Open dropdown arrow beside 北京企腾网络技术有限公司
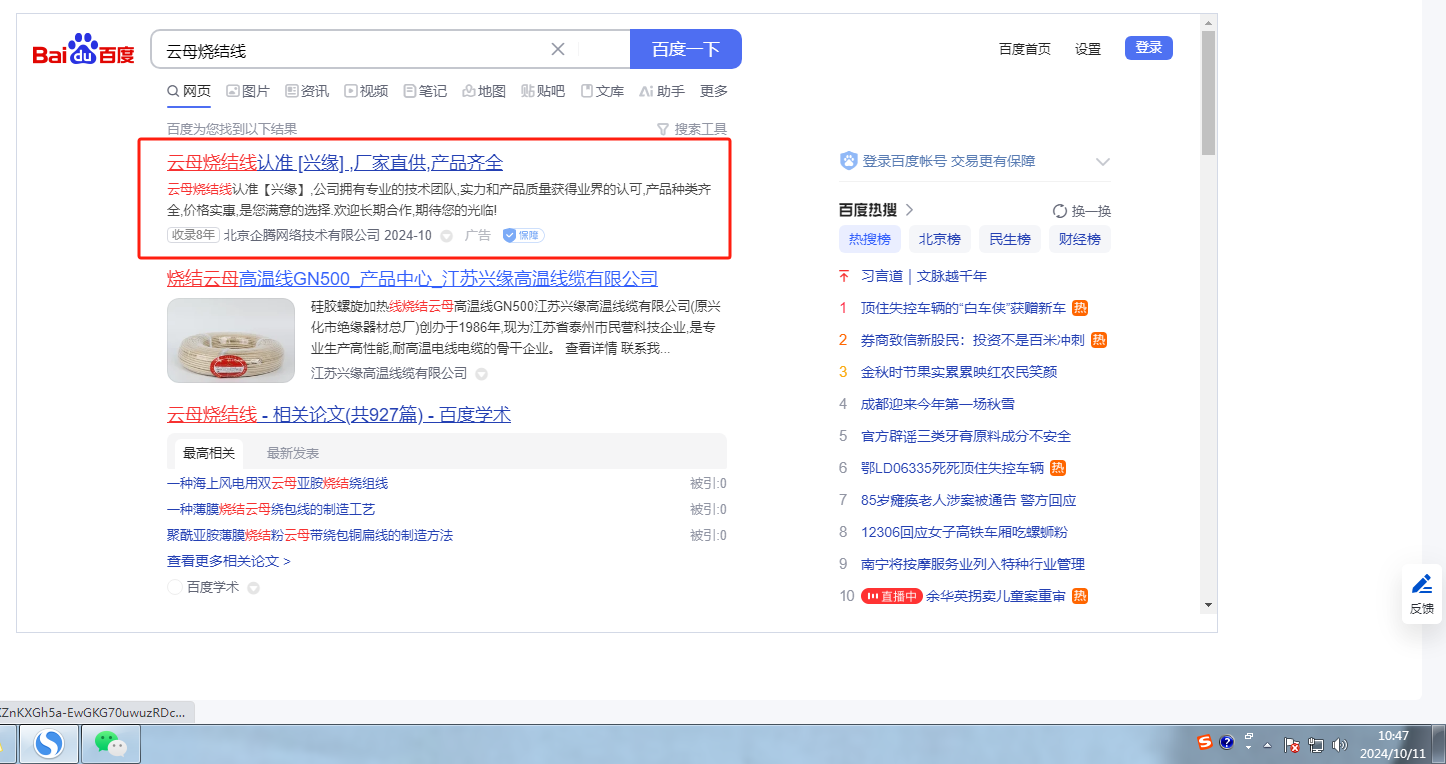The image size is (1446, 764). (x=447, y=236)
